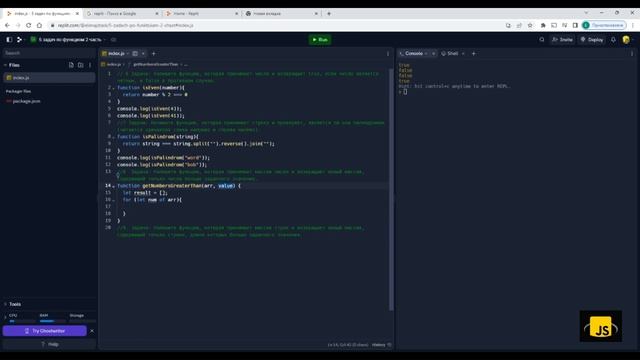Open the editor pane three-dot menu
The image size is (640, 360).
[388, 53]
